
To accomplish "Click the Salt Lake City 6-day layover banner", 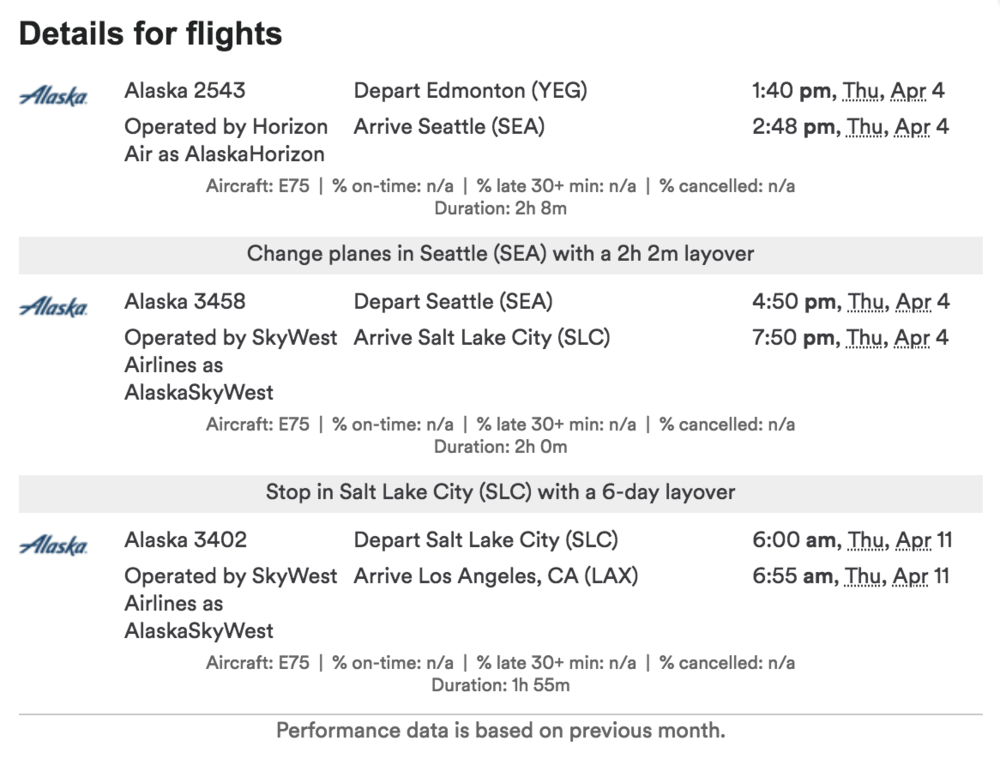I will coord(500,492).
